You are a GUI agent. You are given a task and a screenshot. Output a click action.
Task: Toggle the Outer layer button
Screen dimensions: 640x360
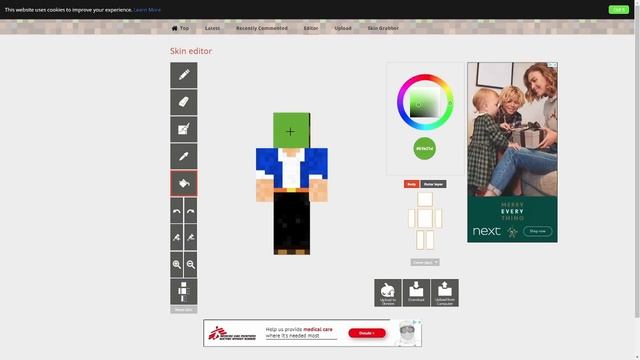pos(433,184)
